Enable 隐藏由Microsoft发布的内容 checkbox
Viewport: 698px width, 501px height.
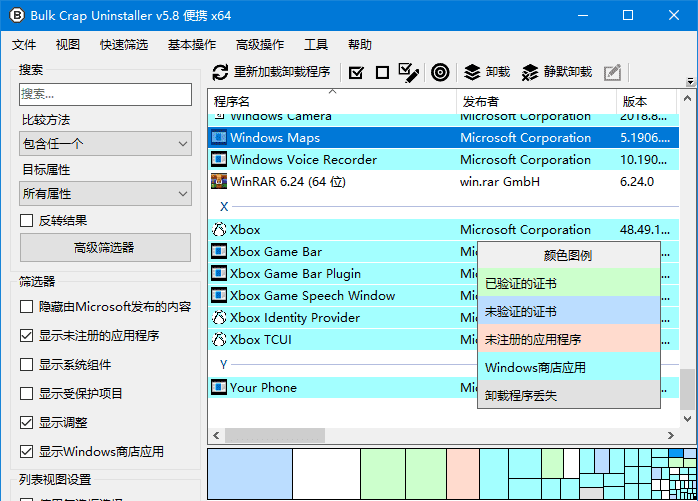(26, 306)
